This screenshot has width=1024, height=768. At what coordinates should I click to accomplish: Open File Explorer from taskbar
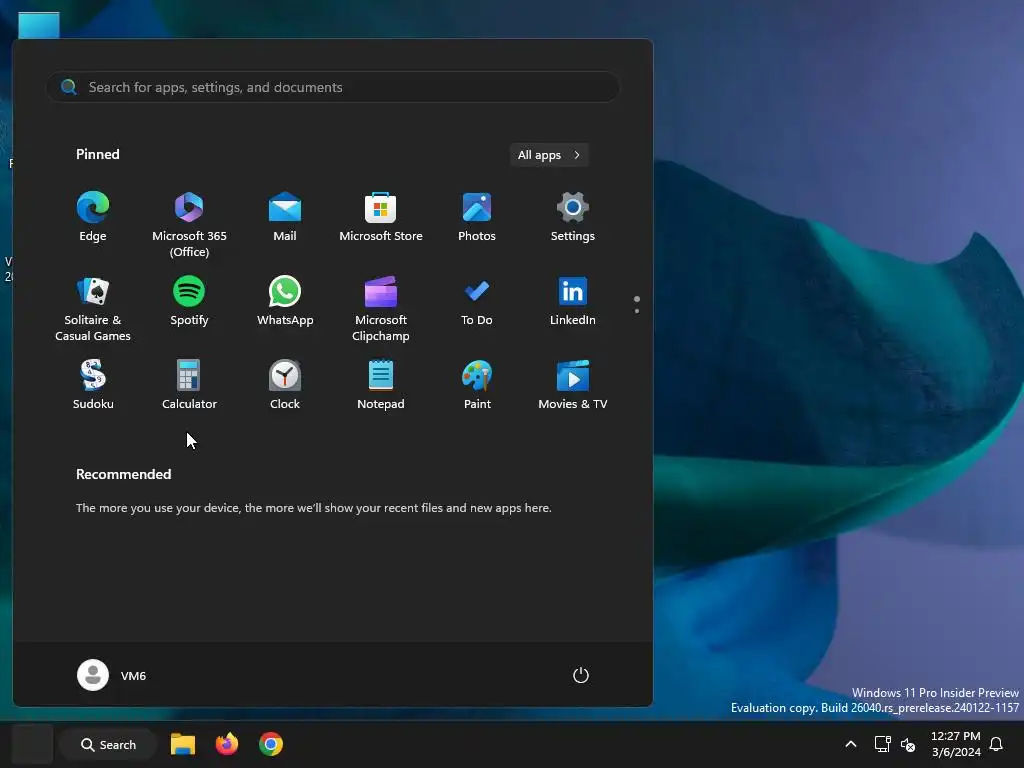183,744
